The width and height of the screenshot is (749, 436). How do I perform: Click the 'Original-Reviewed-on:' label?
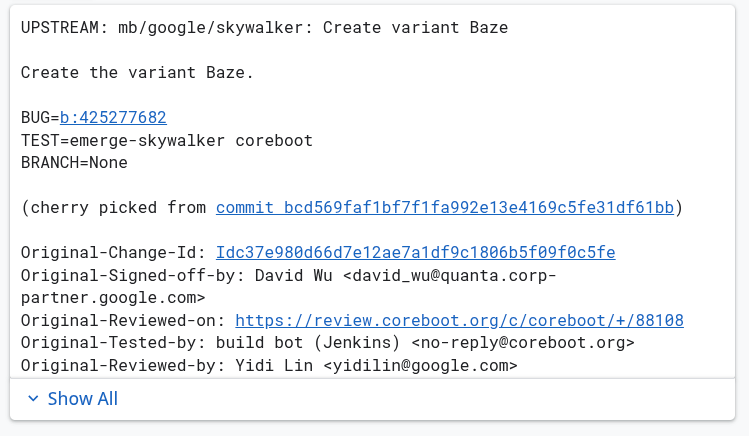coord(123,320)
